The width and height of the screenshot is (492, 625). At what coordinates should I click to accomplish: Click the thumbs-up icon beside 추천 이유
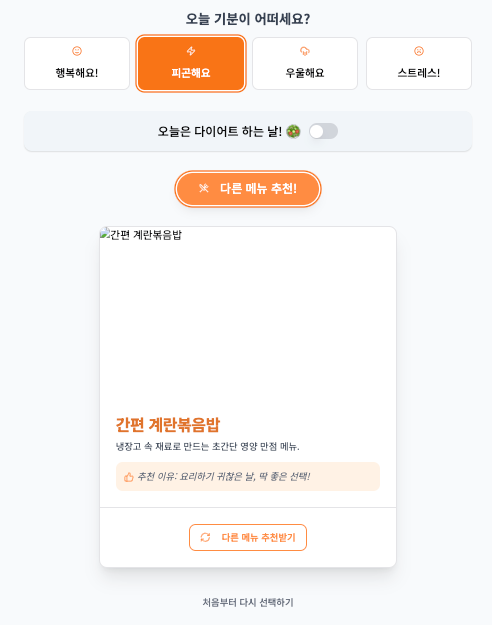(x=128, y=477)
